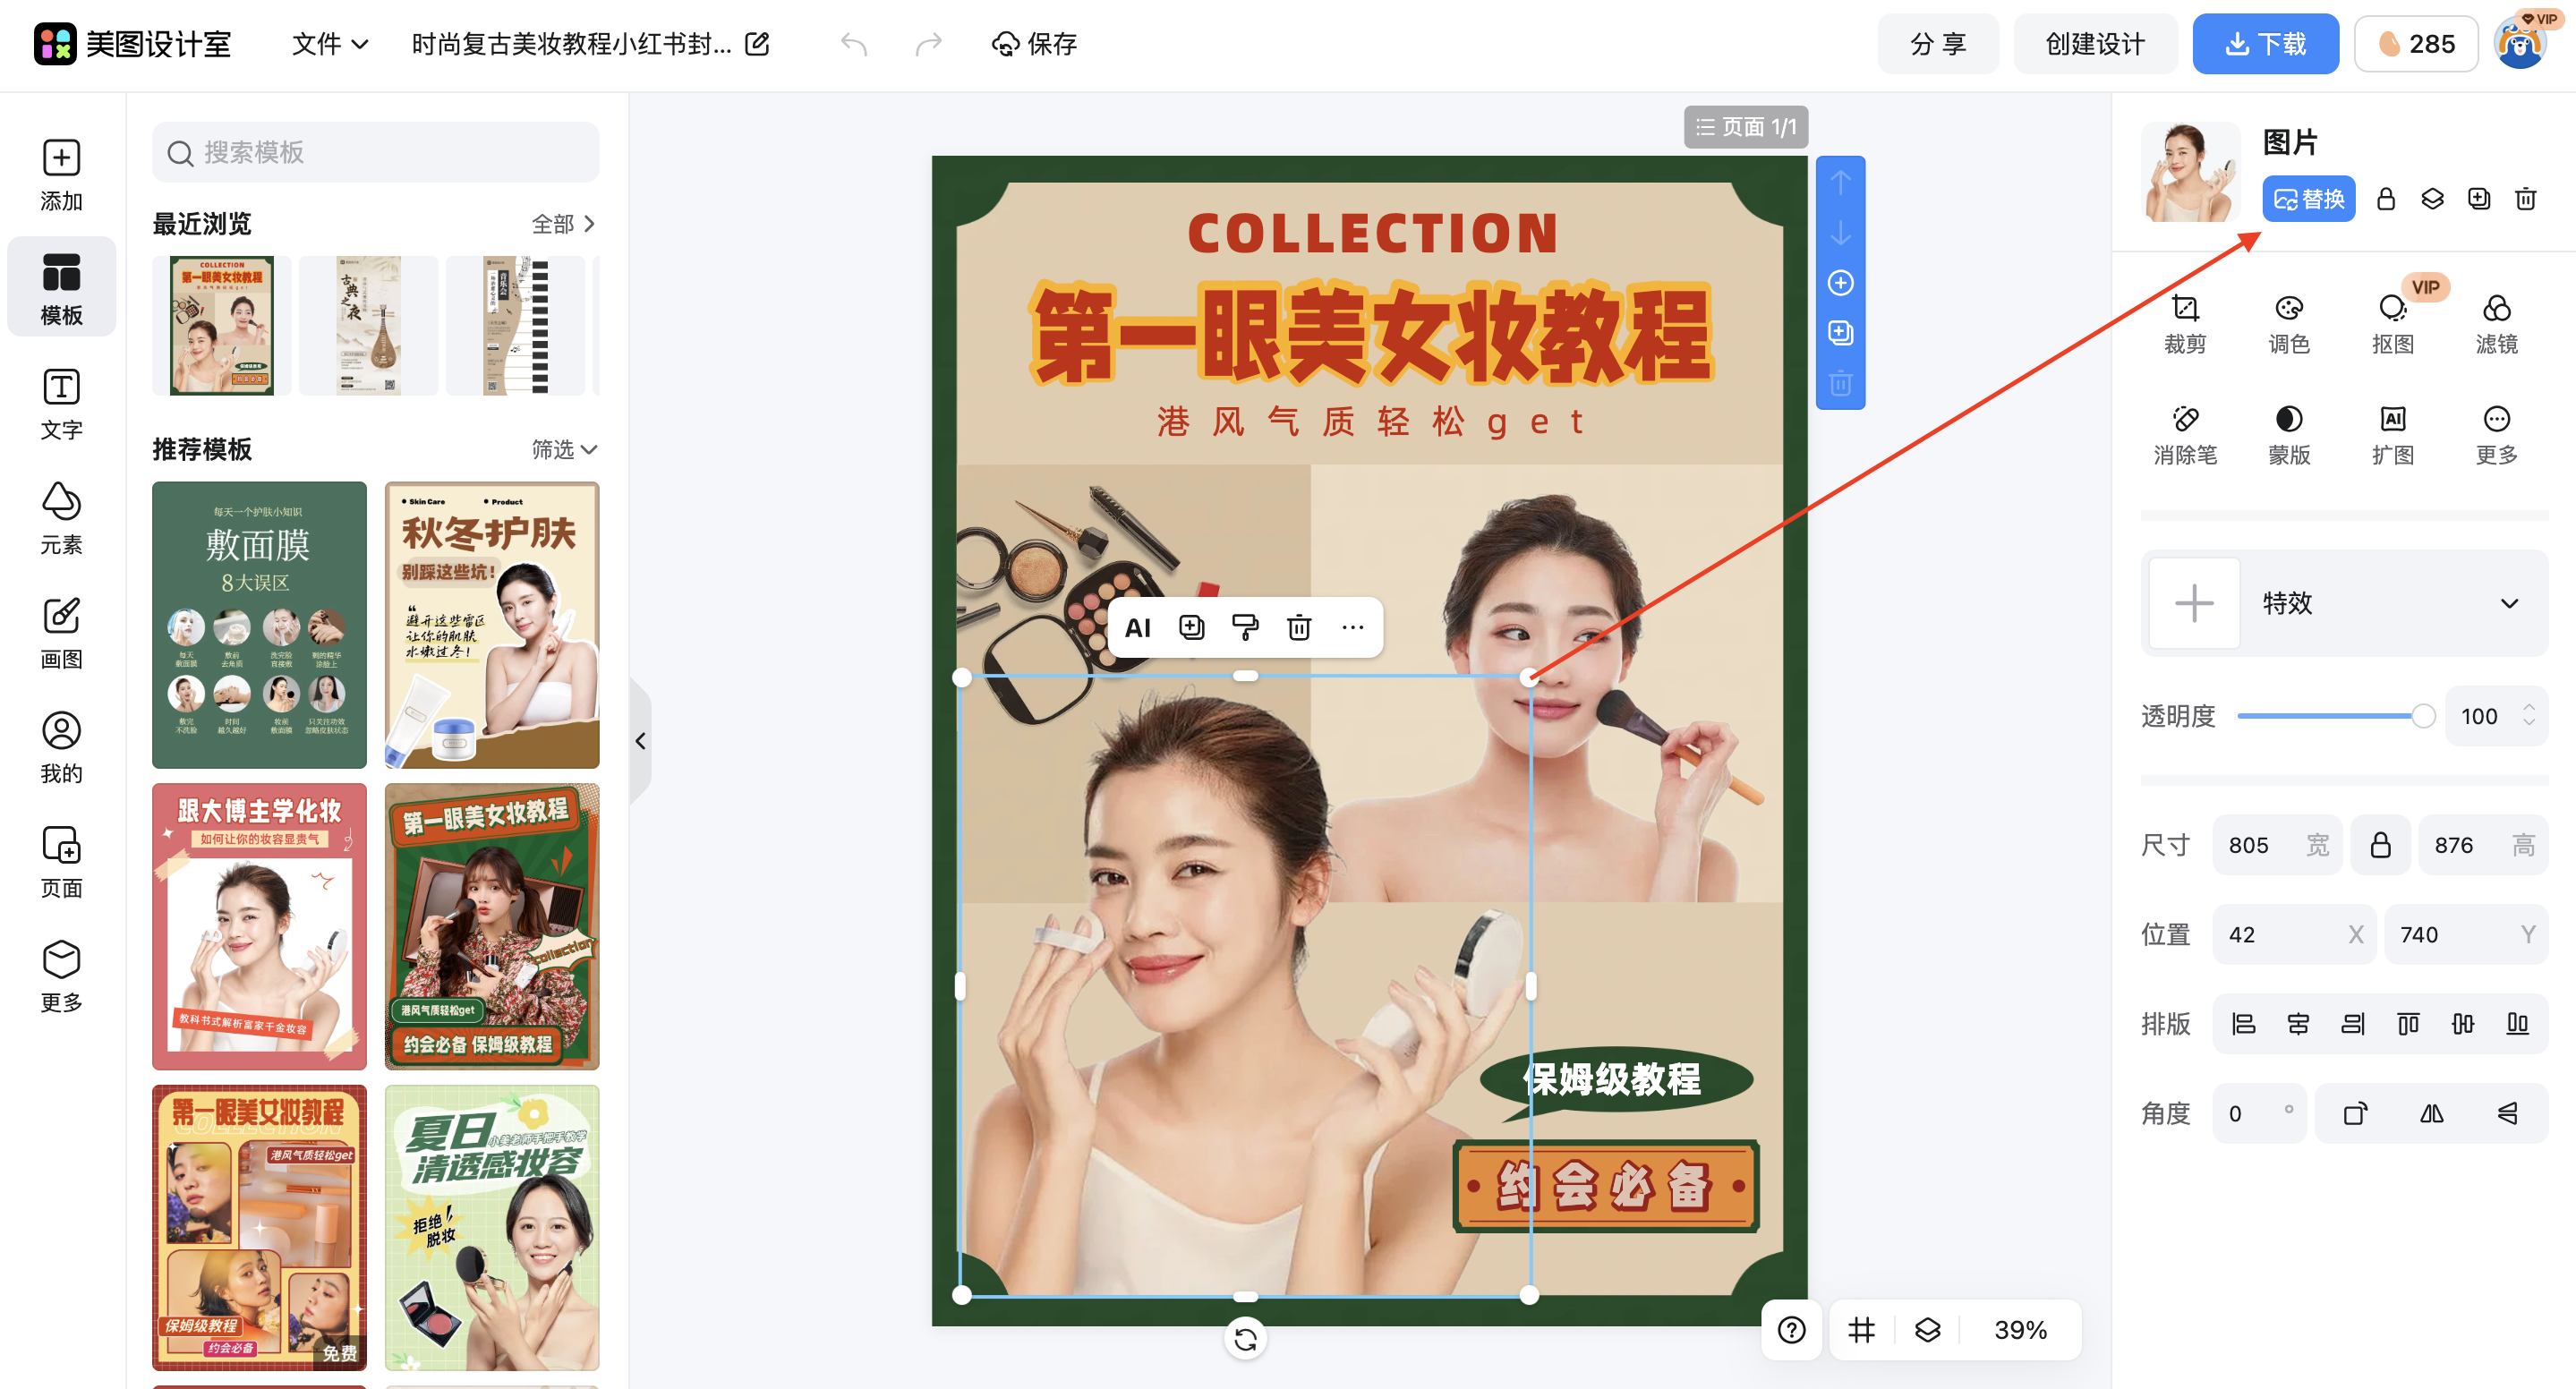Open the mask (蒙版) tool
The height and width of the screenshot is (1389, 2576).
tap(2288, 434)
